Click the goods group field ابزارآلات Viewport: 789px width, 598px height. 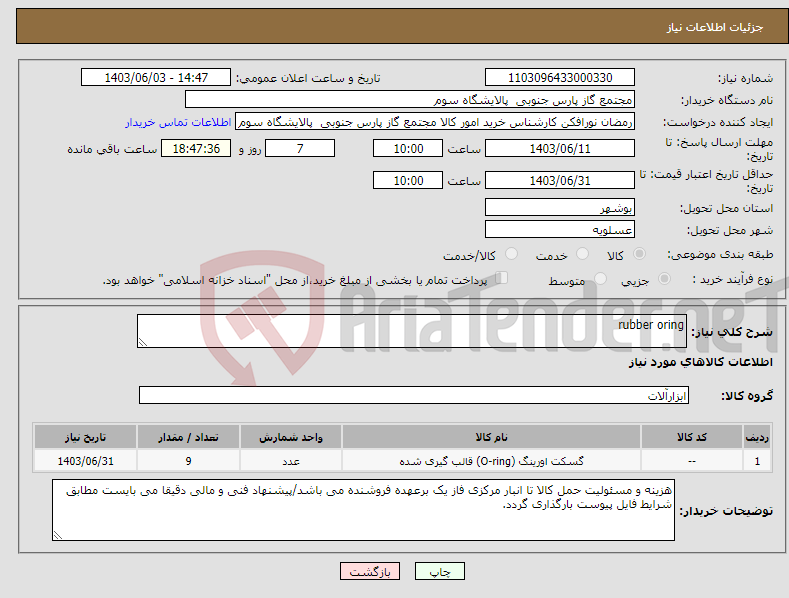point(414,395)
